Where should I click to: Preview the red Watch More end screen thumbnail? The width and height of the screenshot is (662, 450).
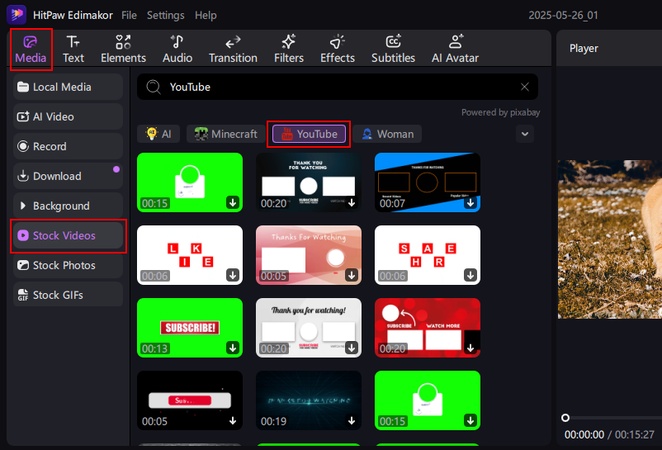(427, 328)
